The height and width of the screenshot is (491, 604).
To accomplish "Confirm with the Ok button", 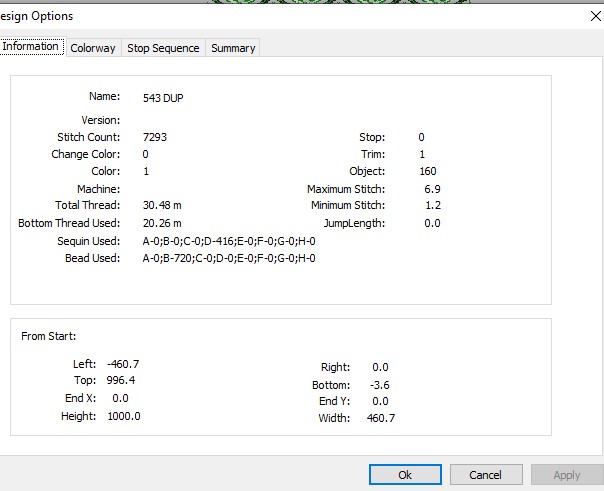I will click(405, 474).
